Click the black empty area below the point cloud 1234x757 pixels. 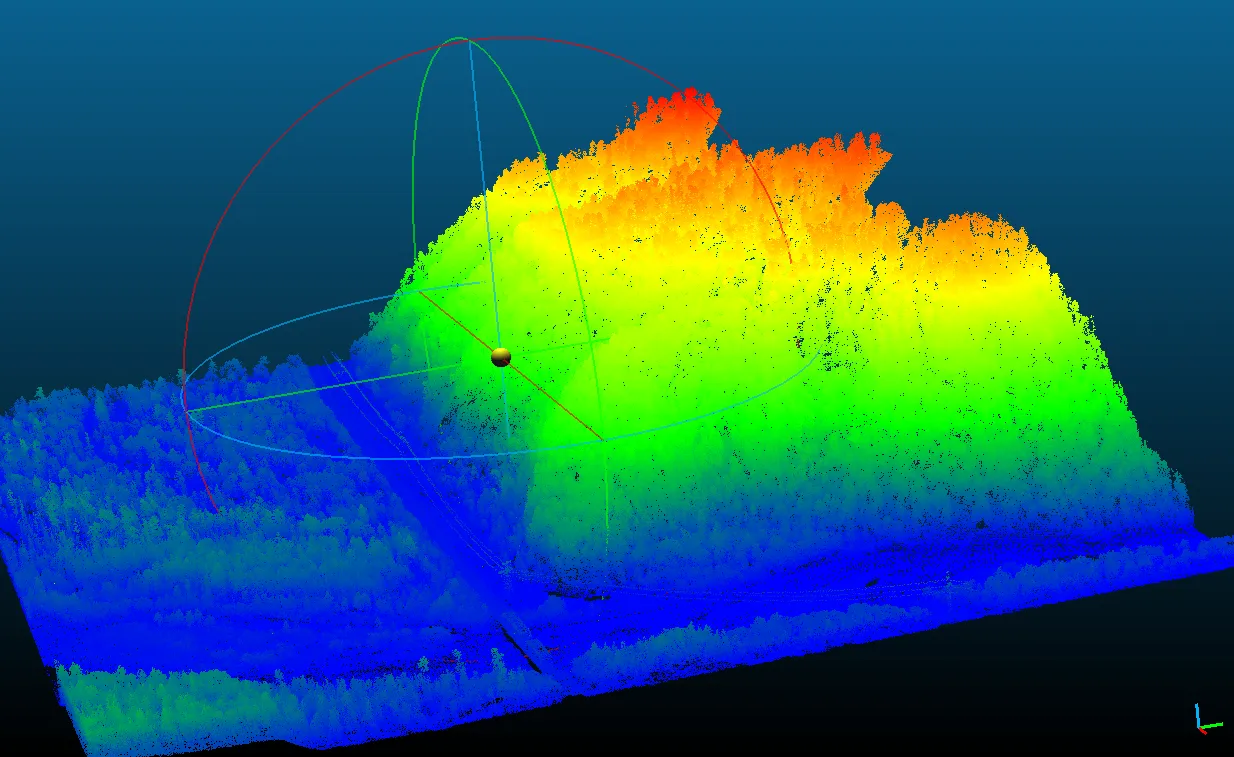tap(900, 700)
